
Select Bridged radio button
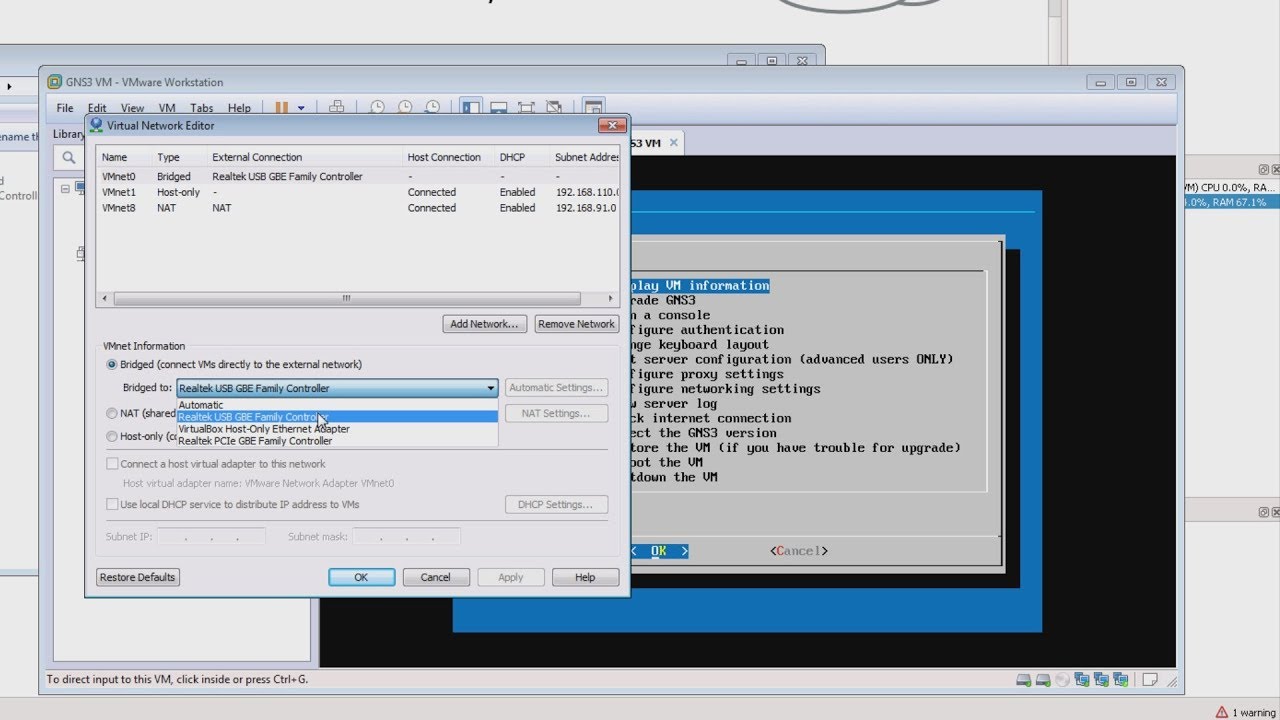pos(112,365)
